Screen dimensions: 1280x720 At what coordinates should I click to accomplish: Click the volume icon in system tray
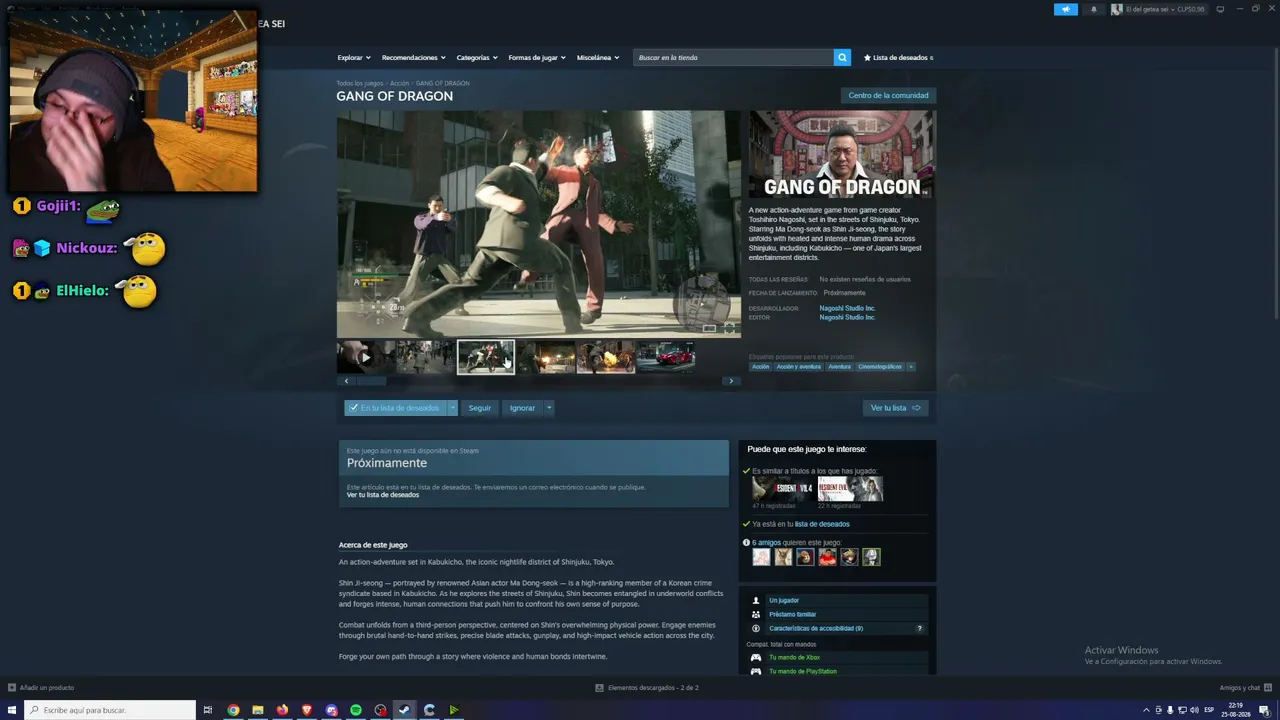pos(1194,710)
